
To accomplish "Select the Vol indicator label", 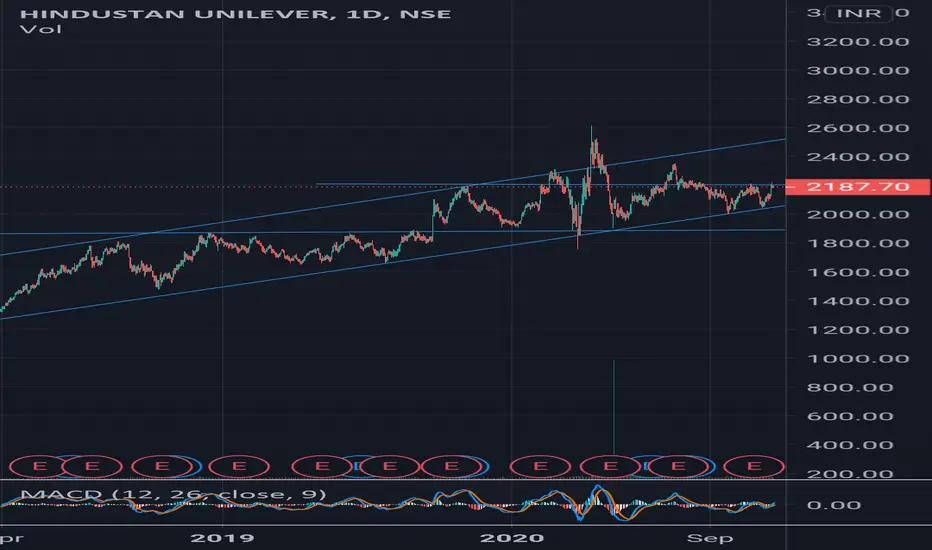I will coord(40,29).
